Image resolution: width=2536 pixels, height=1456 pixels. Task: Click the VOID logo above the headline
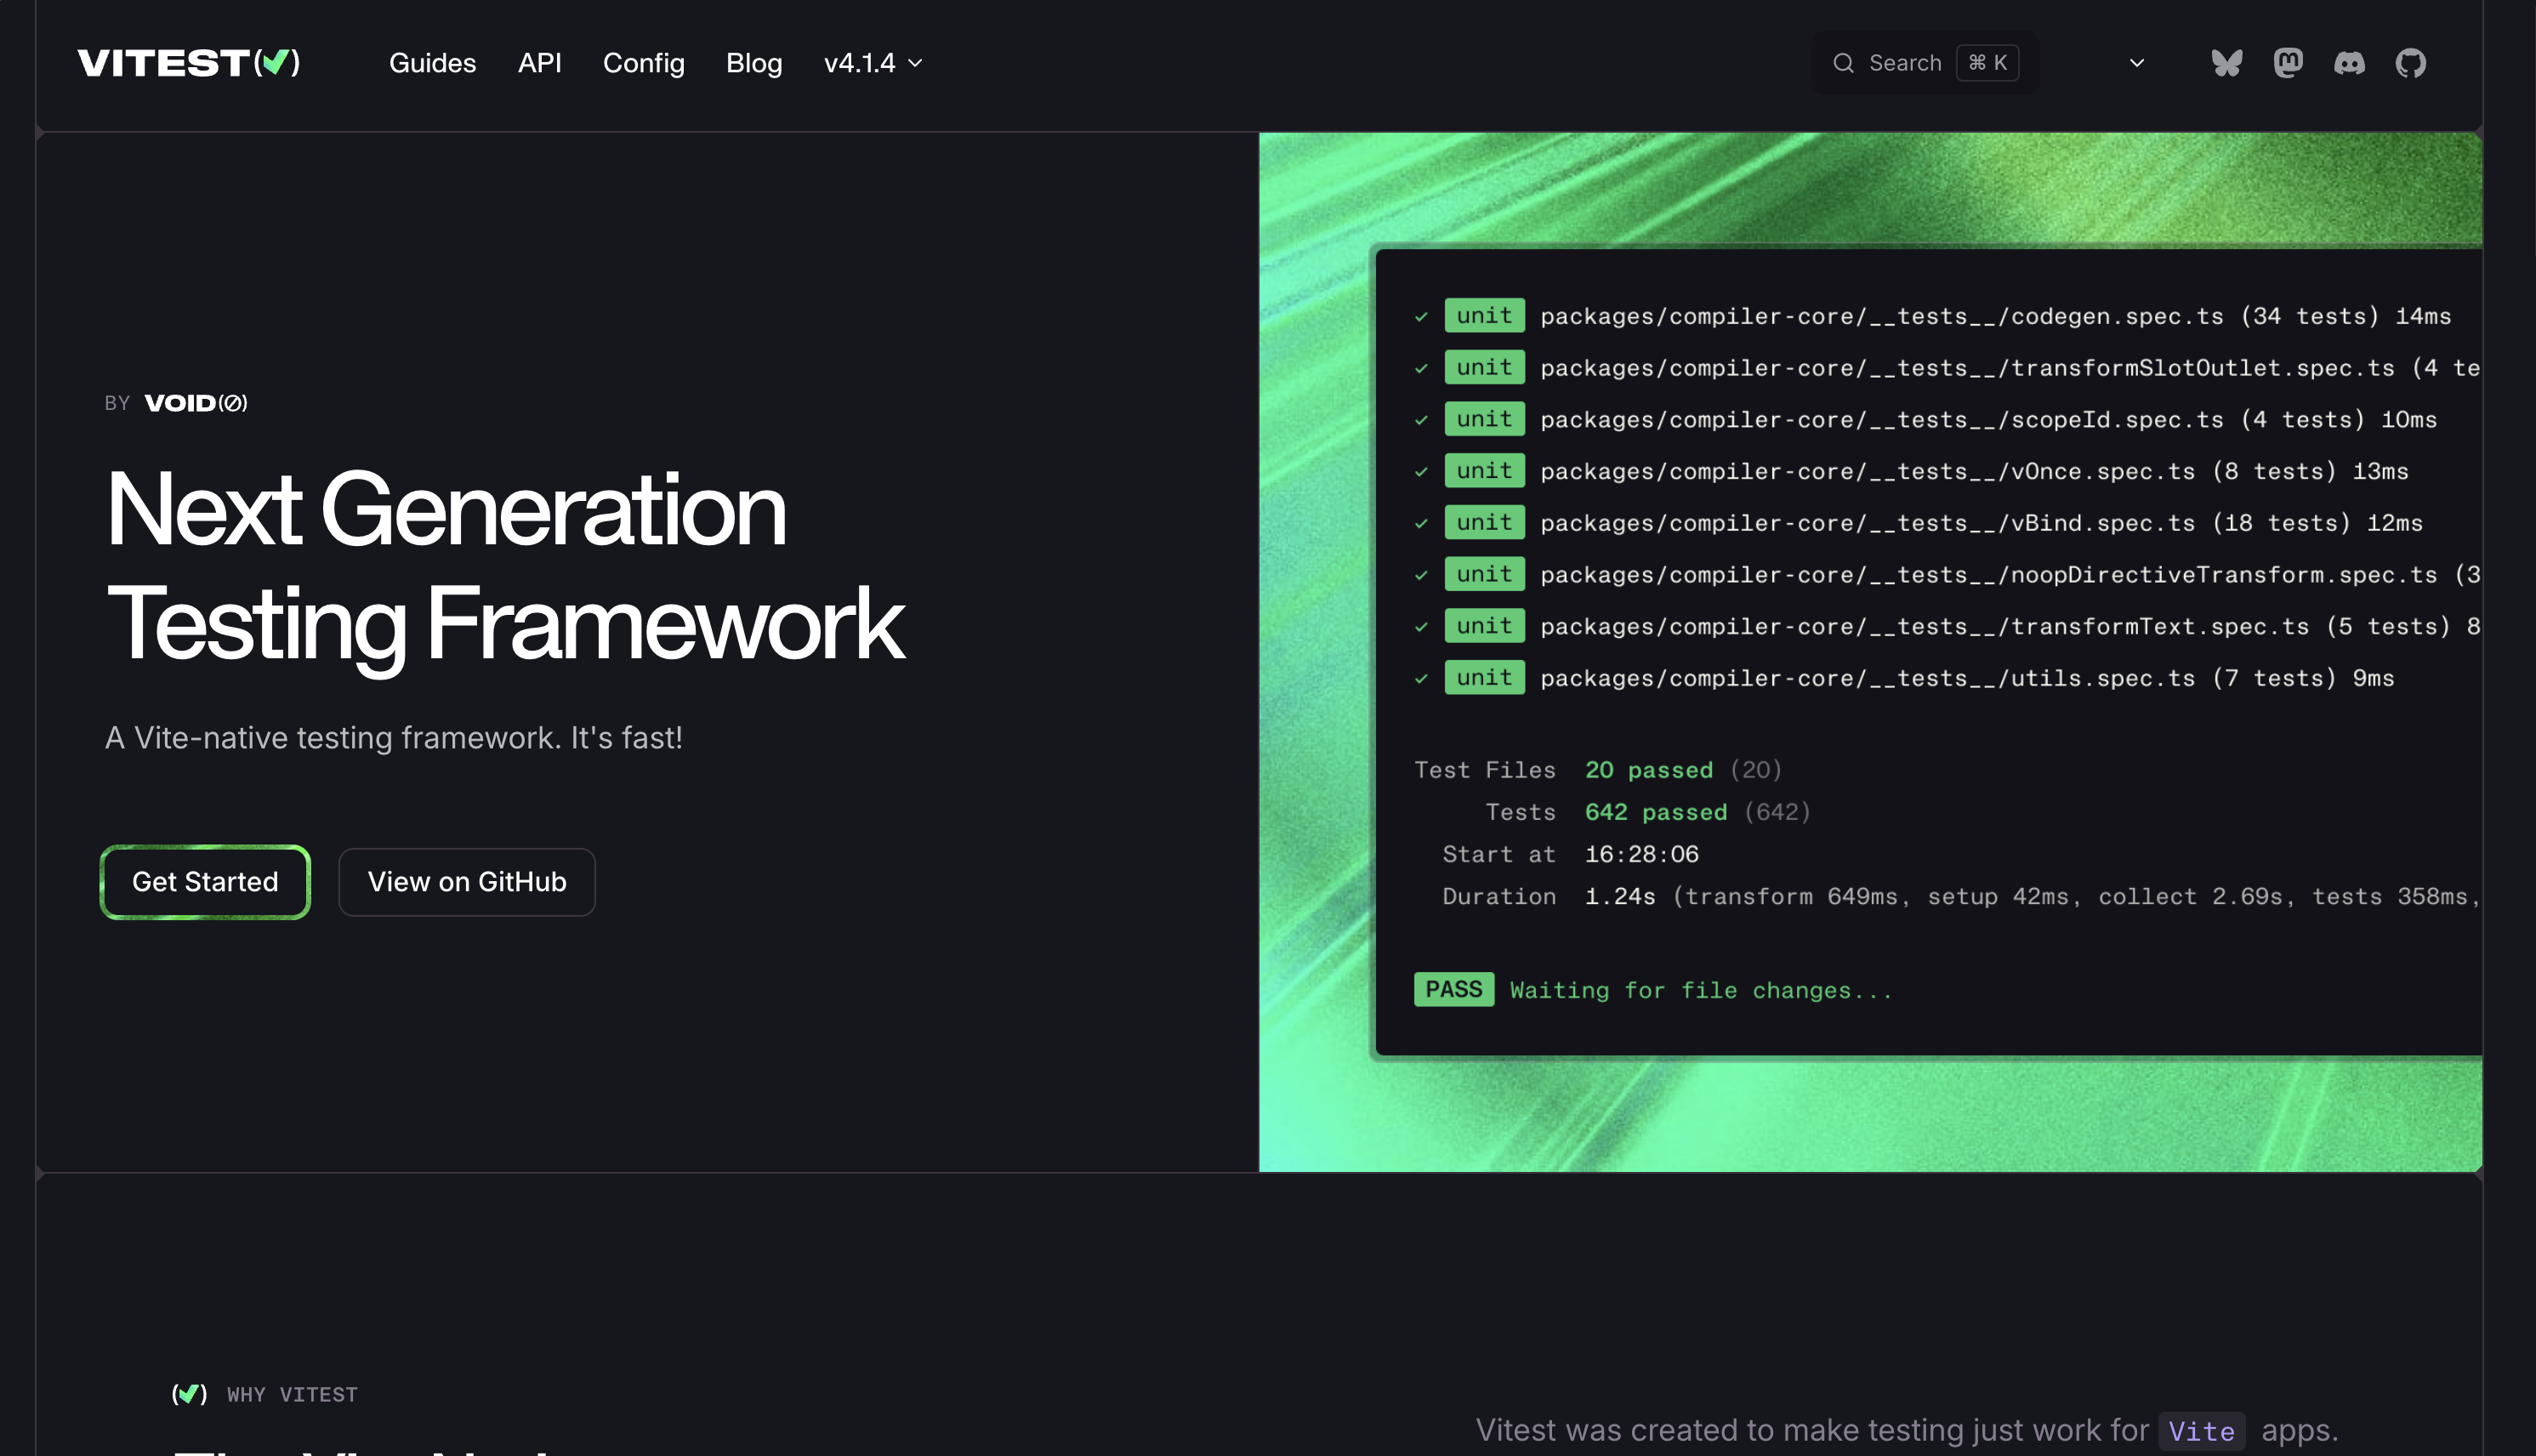point(196,403)
